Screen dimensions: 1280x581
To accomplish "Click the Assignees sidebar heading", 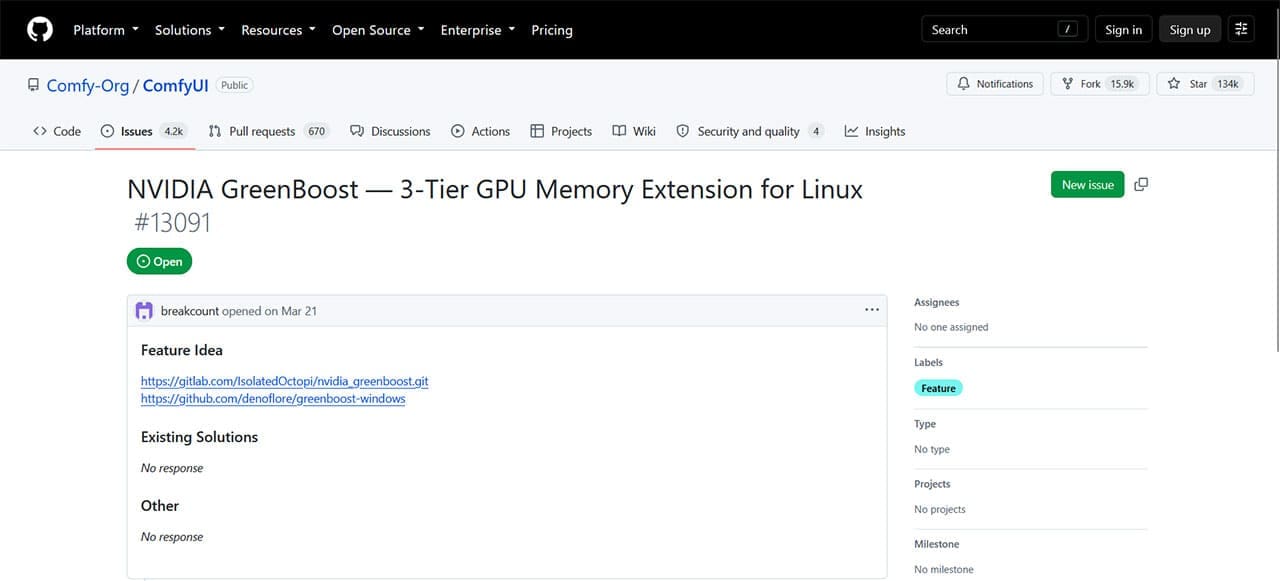I will click(936, 302).
